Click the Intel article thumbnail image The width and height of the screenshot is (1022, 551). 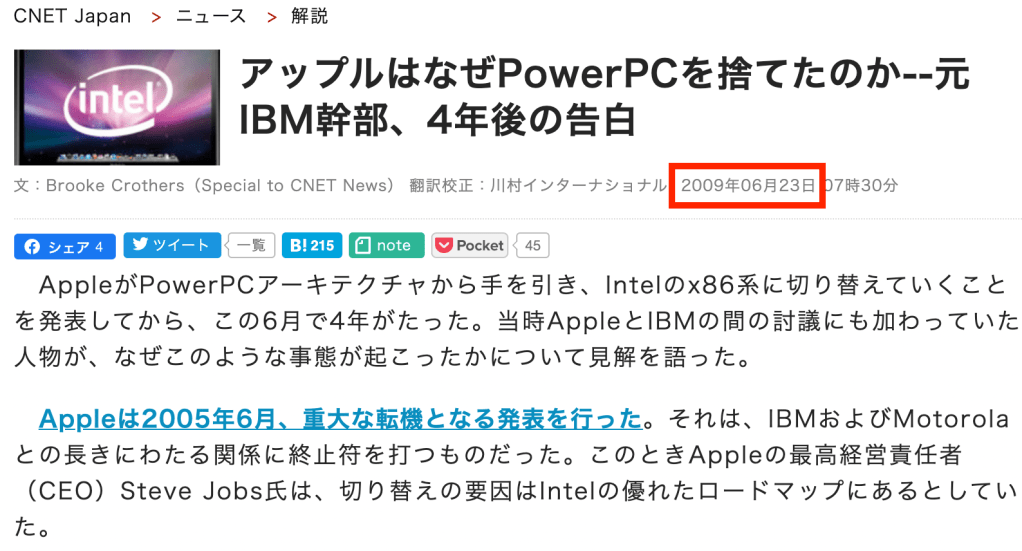(117, 107)
